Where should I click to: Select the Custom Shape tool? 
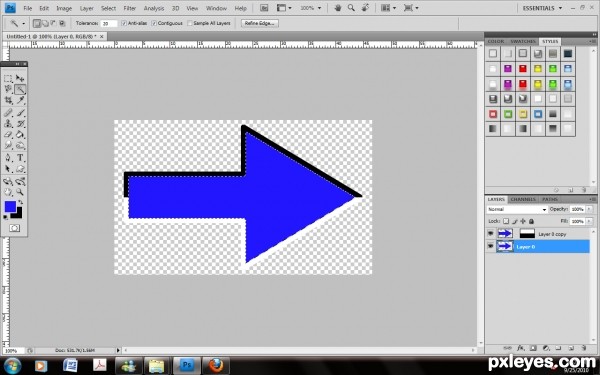[20, 169]
